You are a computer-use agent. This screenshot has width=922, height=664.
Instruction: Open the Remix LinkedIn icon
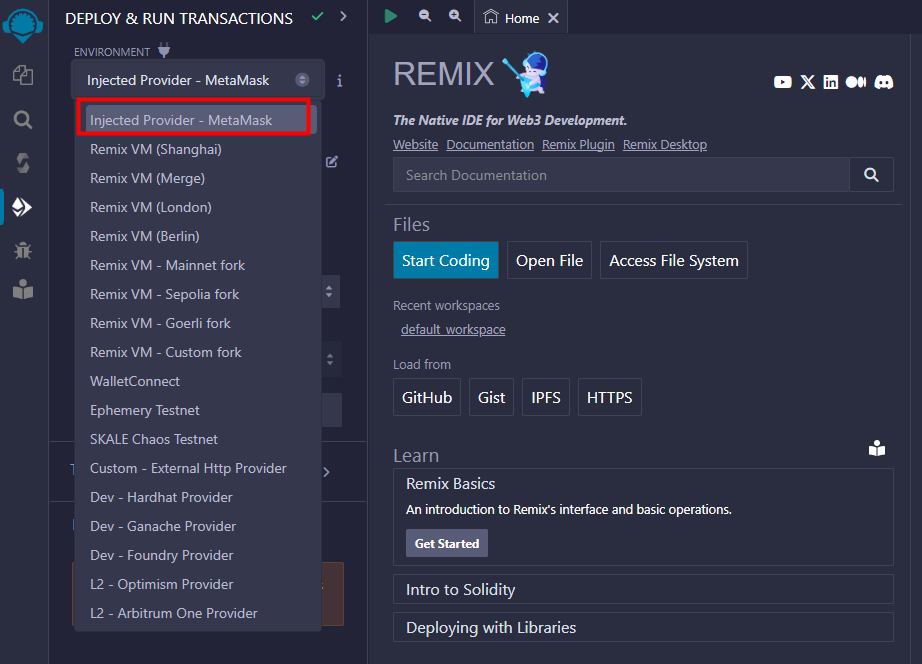pyautogui.click(x=831, y=82)
